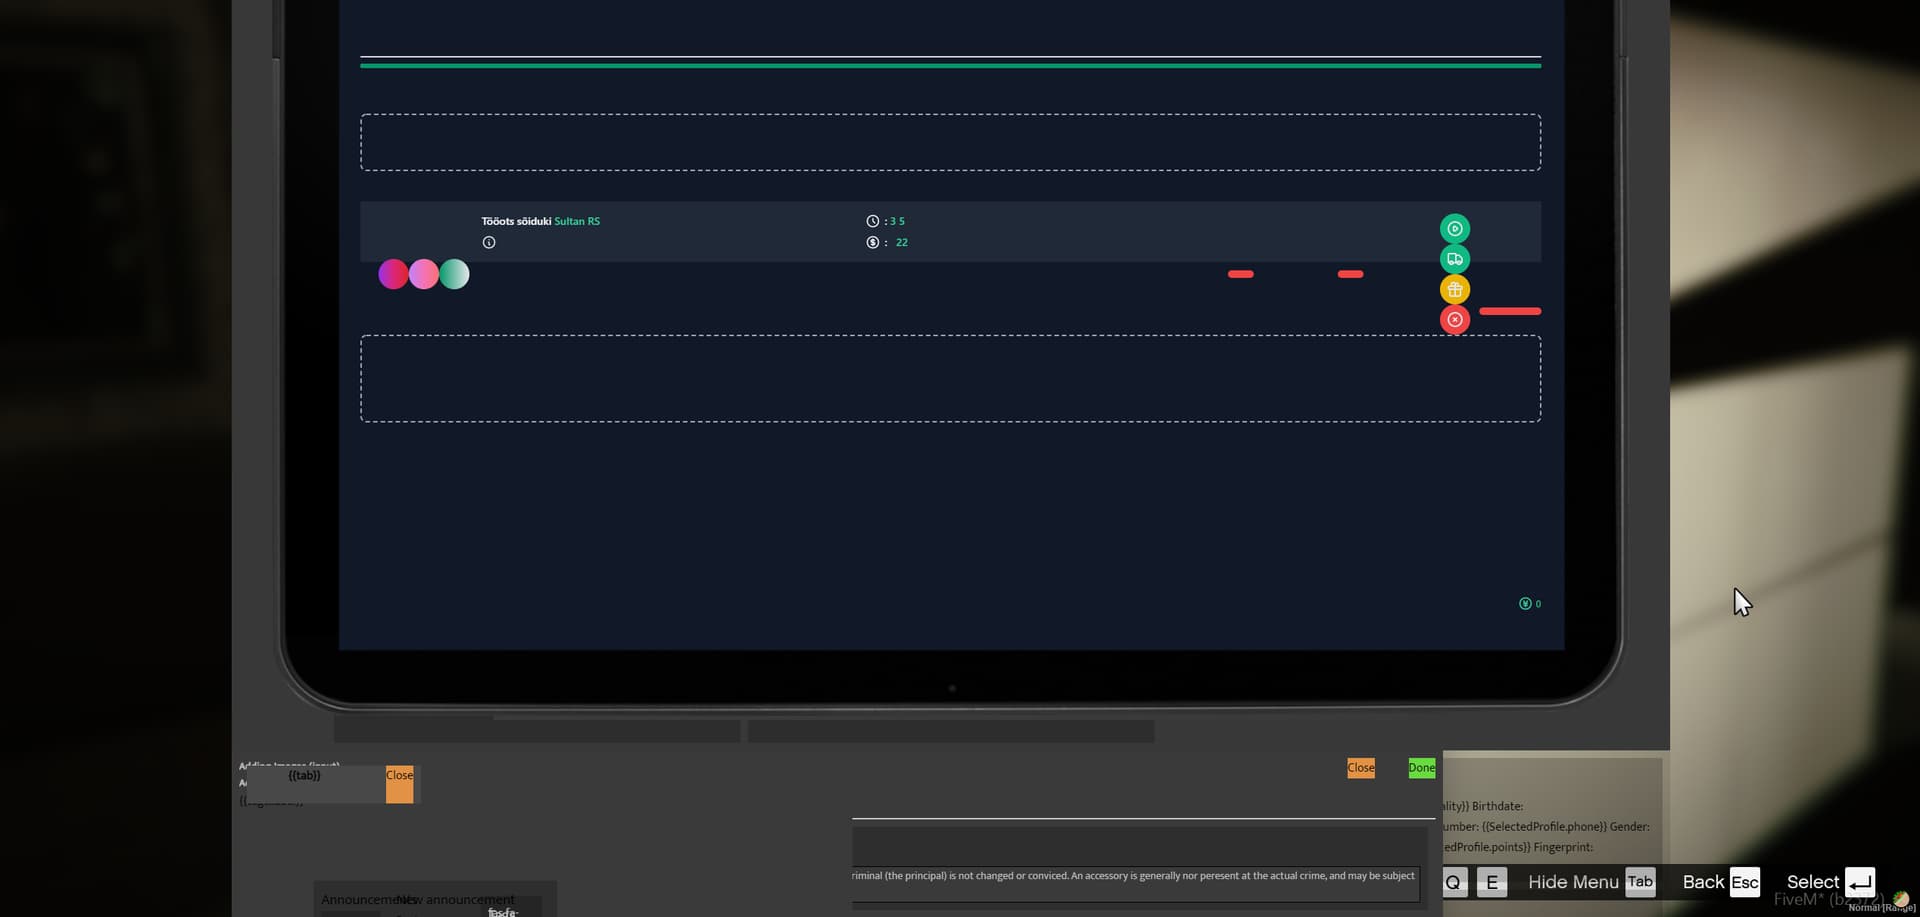Click the coin balance icon showing 0

point(1525,604)
